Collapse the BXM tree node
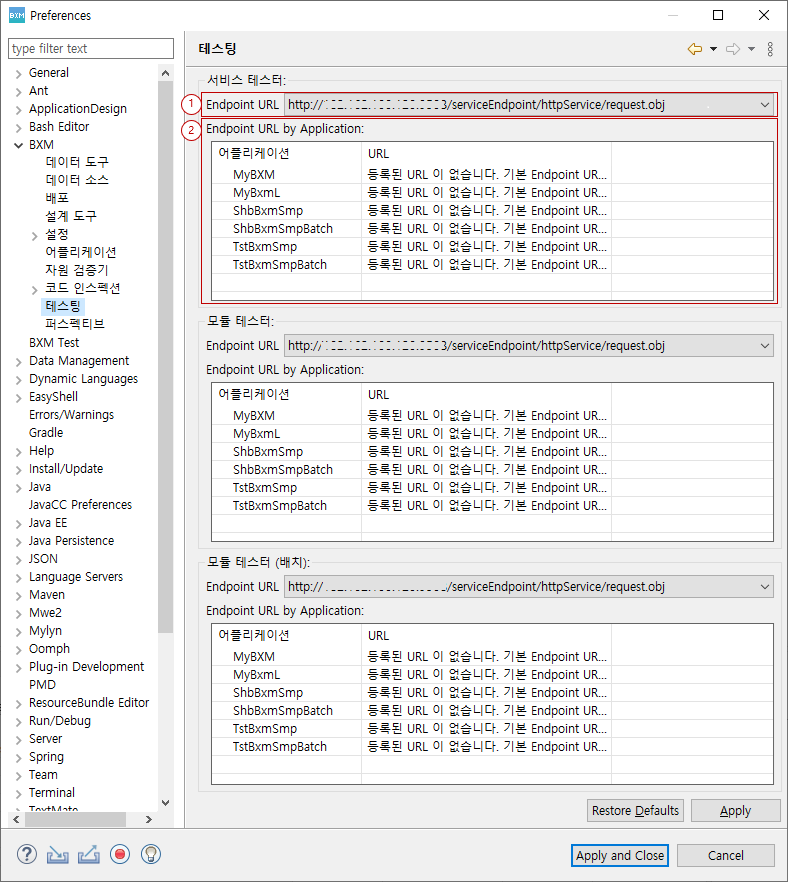The width and height of the screenshot is (788, 882). coord(18,145)
